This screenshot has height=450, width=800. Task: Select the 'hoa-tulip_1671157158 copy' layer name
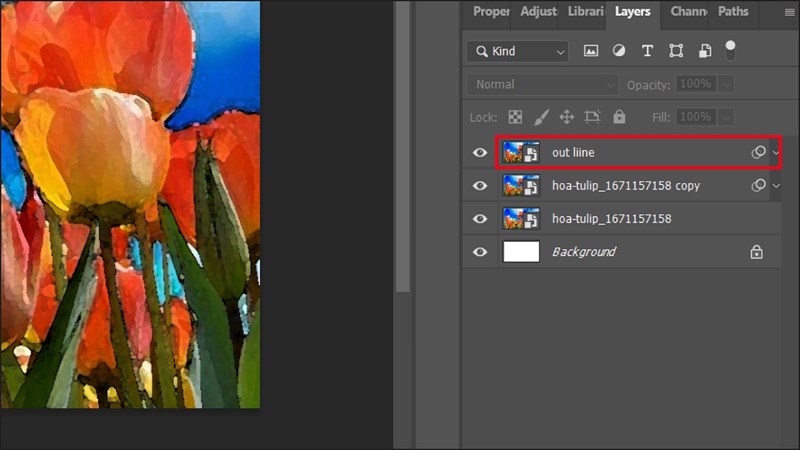coord(626,186)
